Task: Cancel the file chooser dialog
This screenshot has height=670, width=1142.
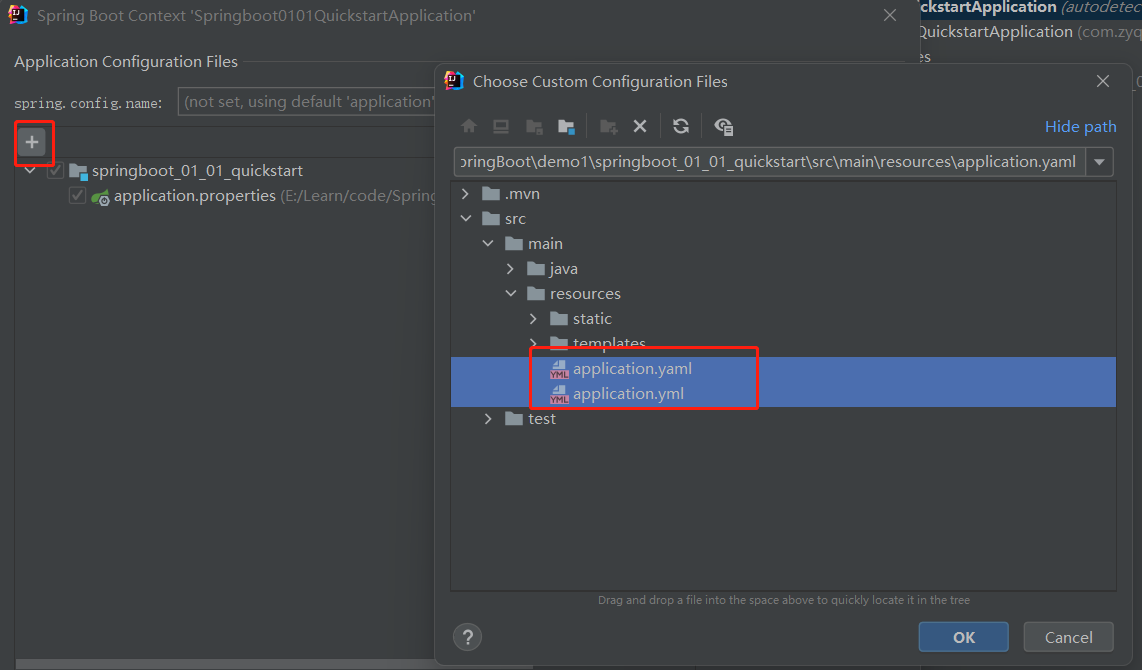Action: coord(1068,637)
